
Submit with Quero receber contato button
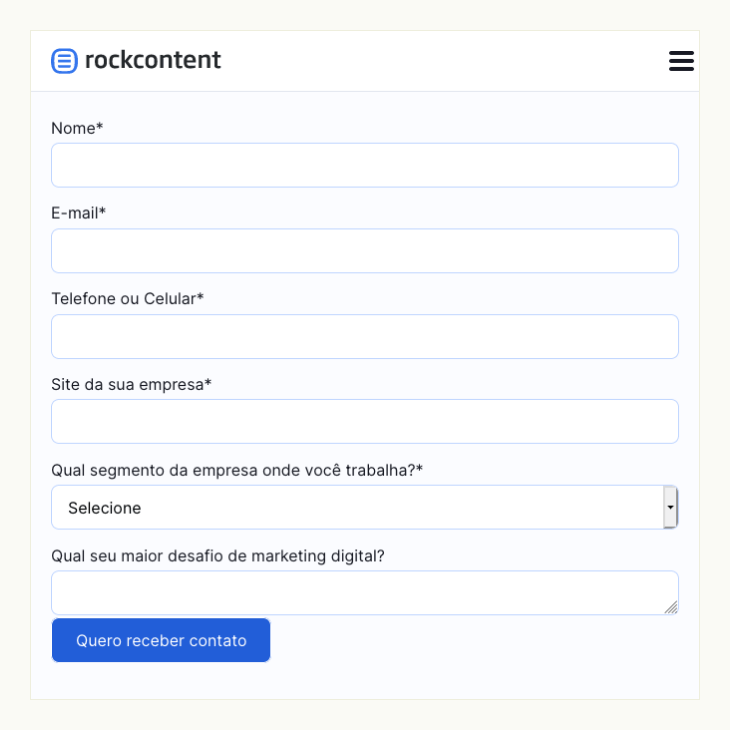(x=161, y=640)
